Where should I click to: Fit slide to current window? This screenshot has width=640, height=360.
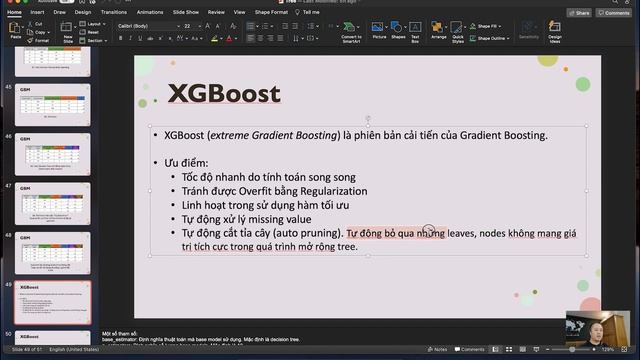(624, 349)
